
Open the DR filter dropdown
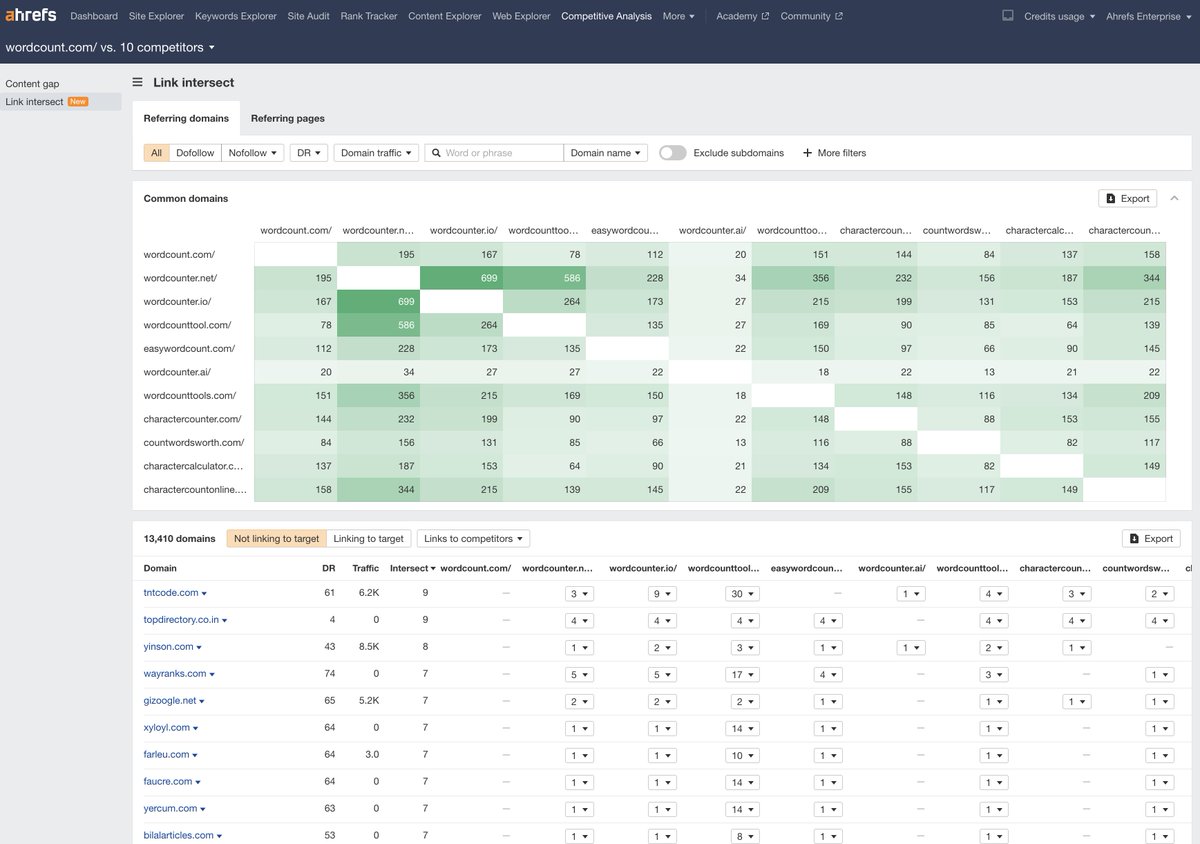[309, 153]
